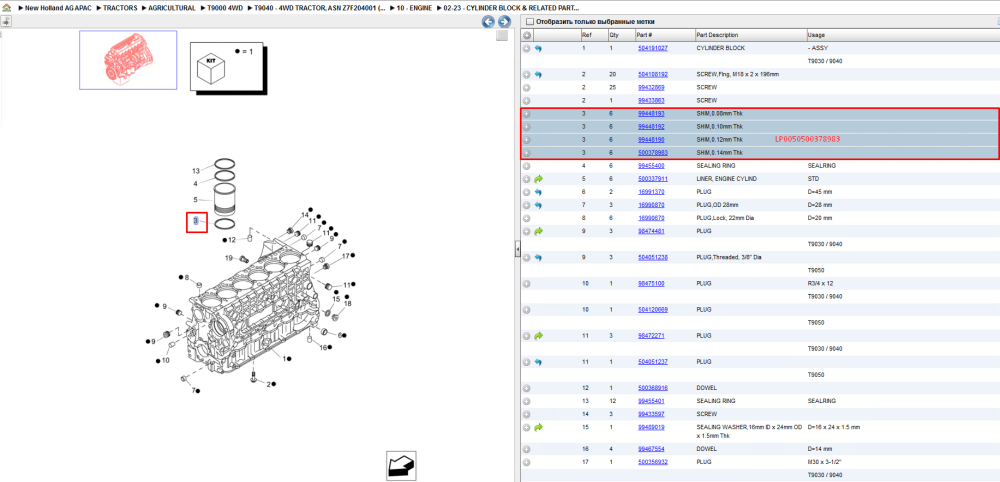Add SHIM,0.08mm Thk via plus icon
Screen dimensions: 1000x482
click(x=527, y=114)
